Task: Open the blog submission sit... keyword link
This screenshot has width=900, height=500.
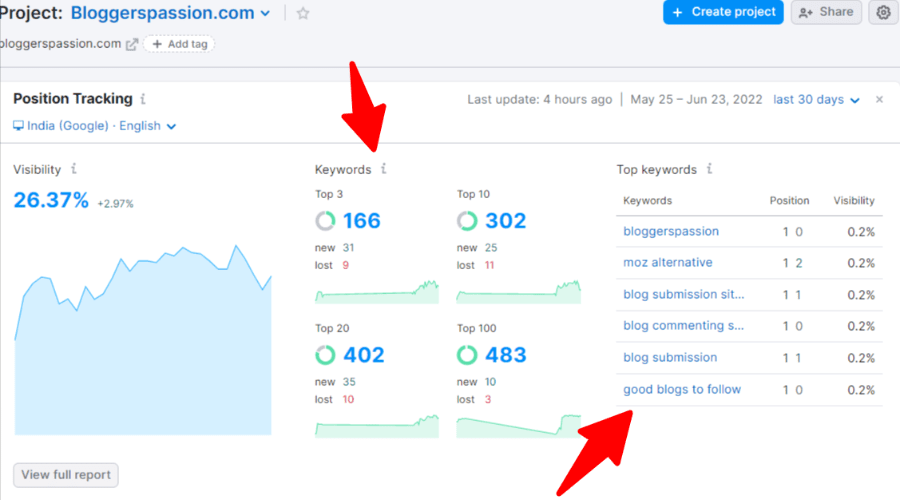Action: (684, 294)
